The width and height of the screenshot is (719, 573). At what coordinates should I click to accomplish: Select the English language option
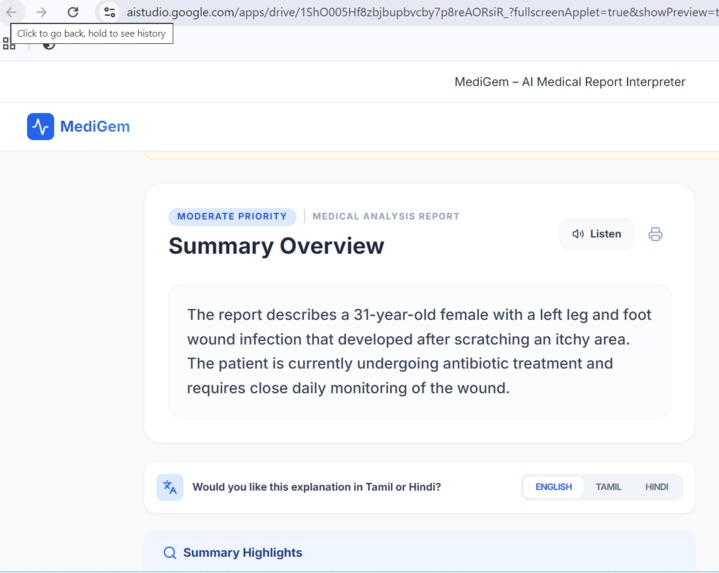tap(553, 487)
